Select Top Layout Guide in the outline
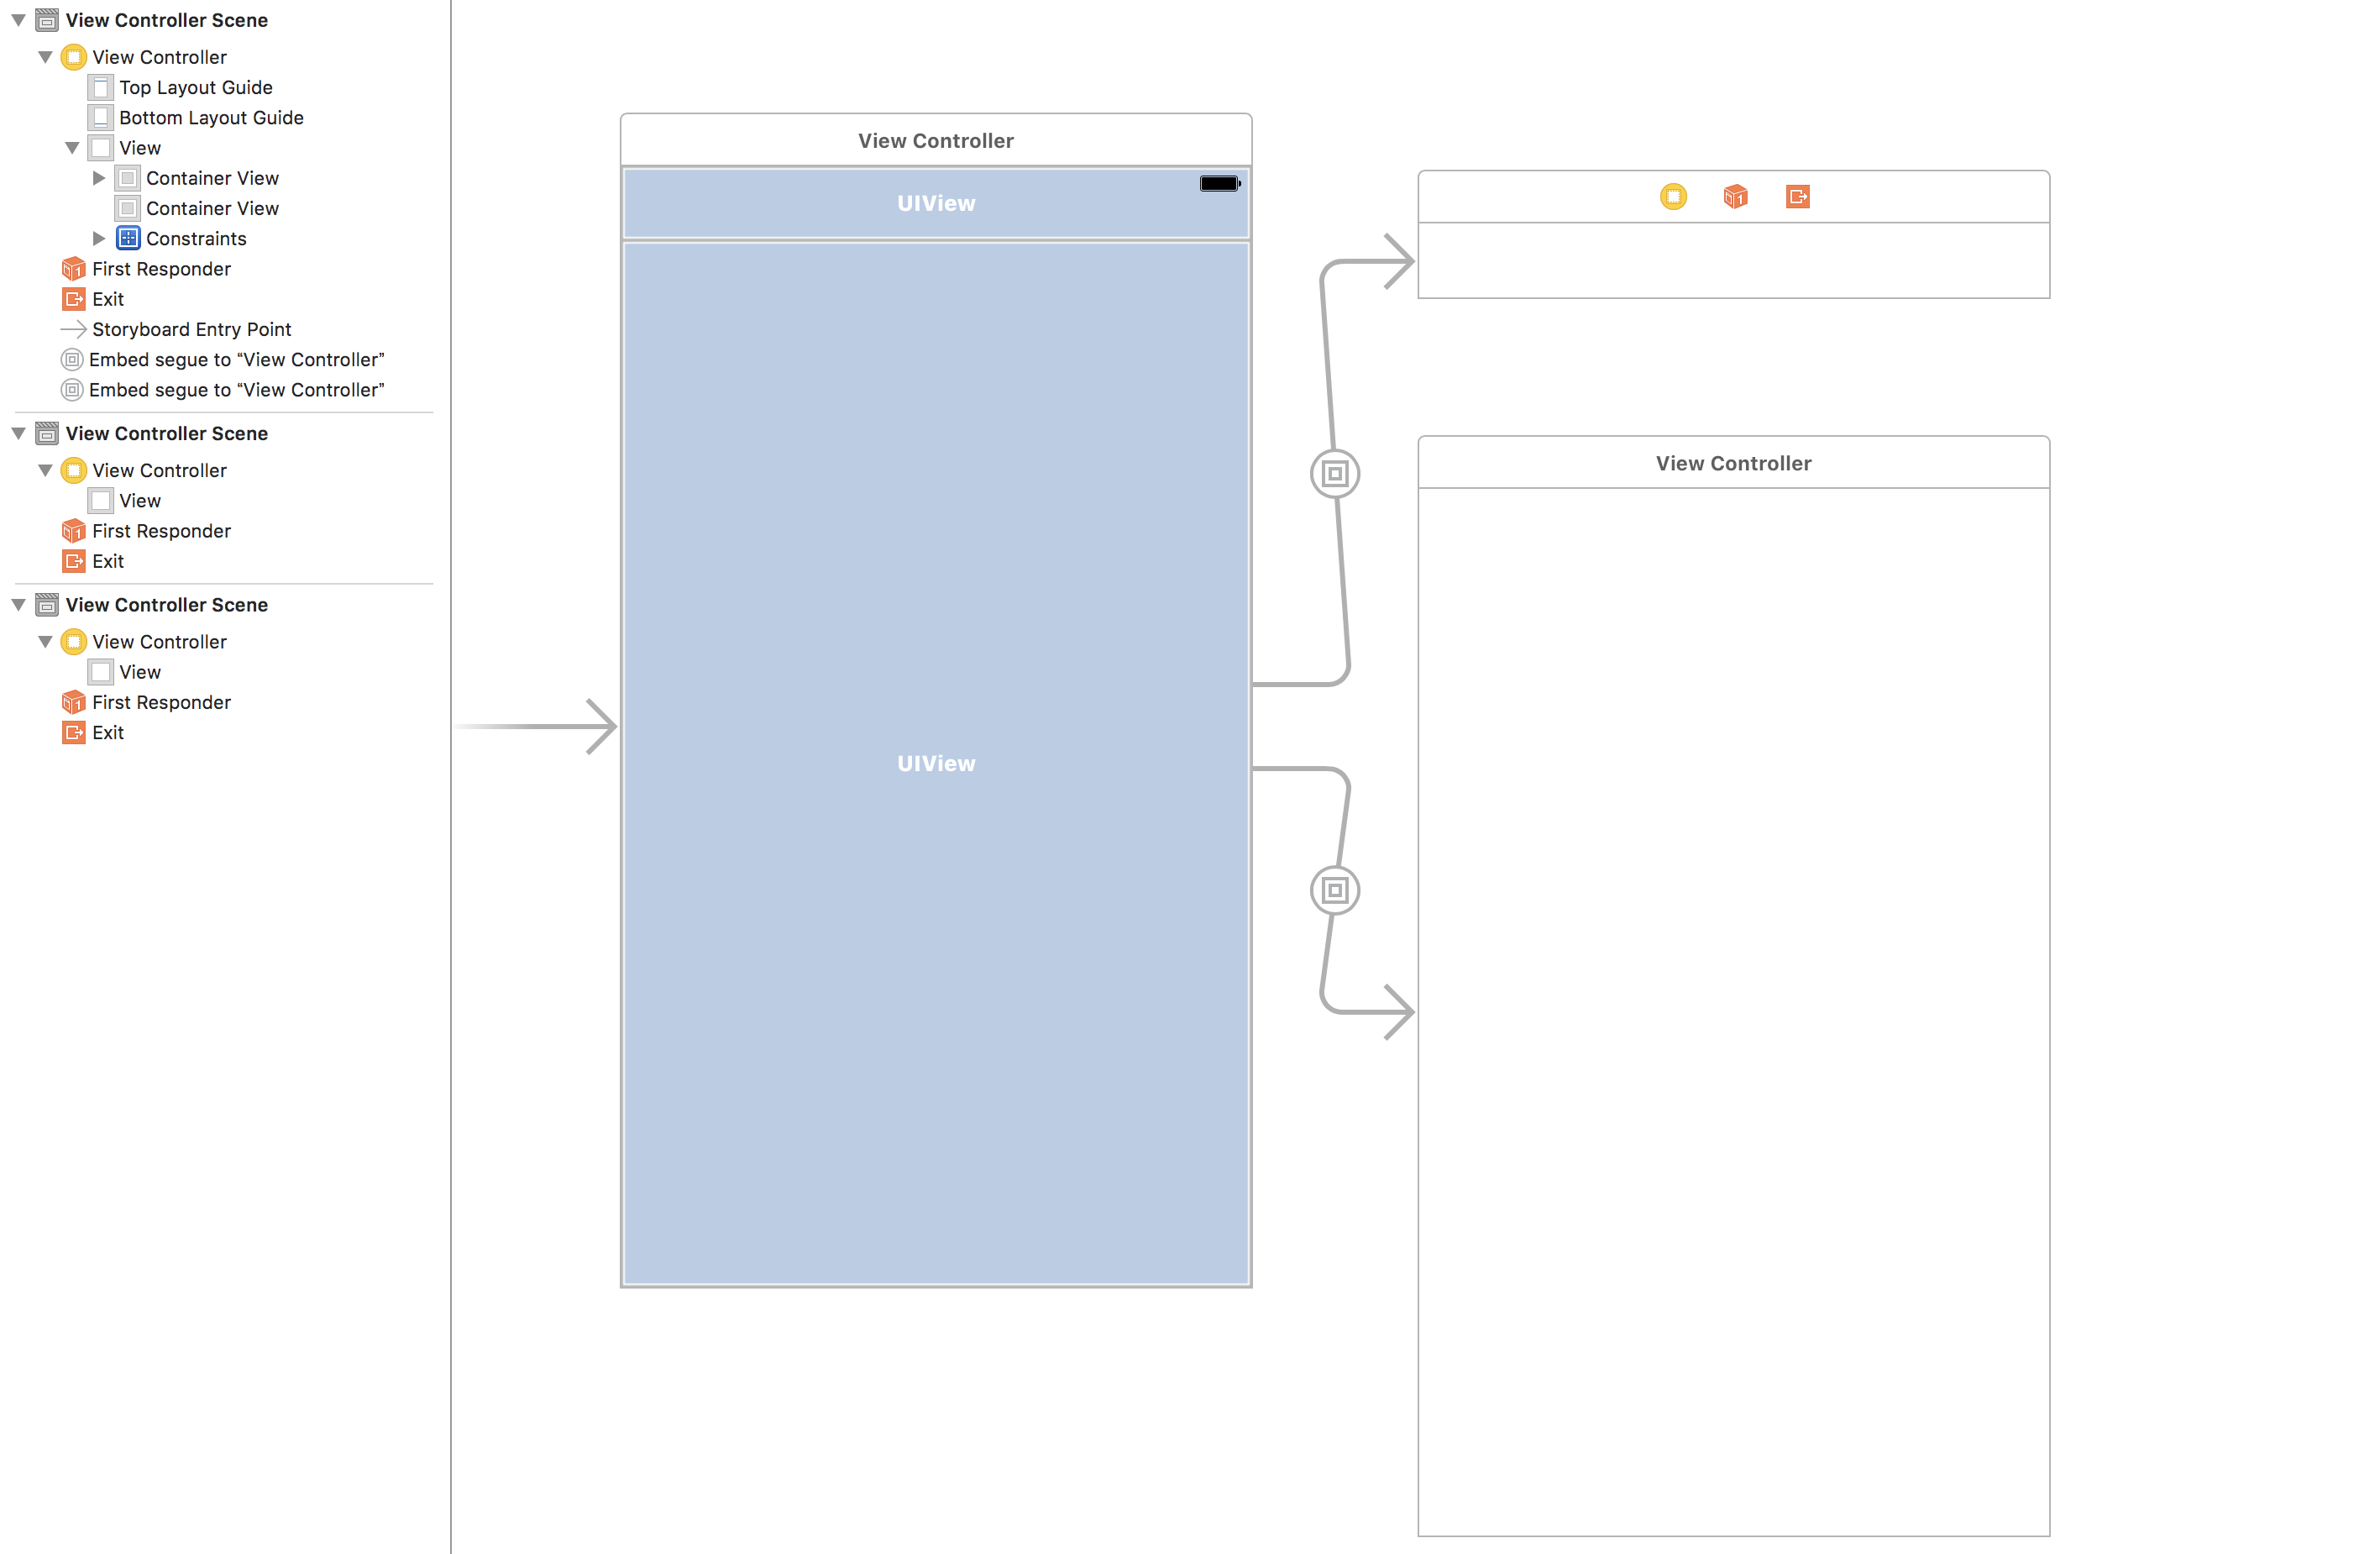The image size is (2380, 1554). [x=195, y=88]
